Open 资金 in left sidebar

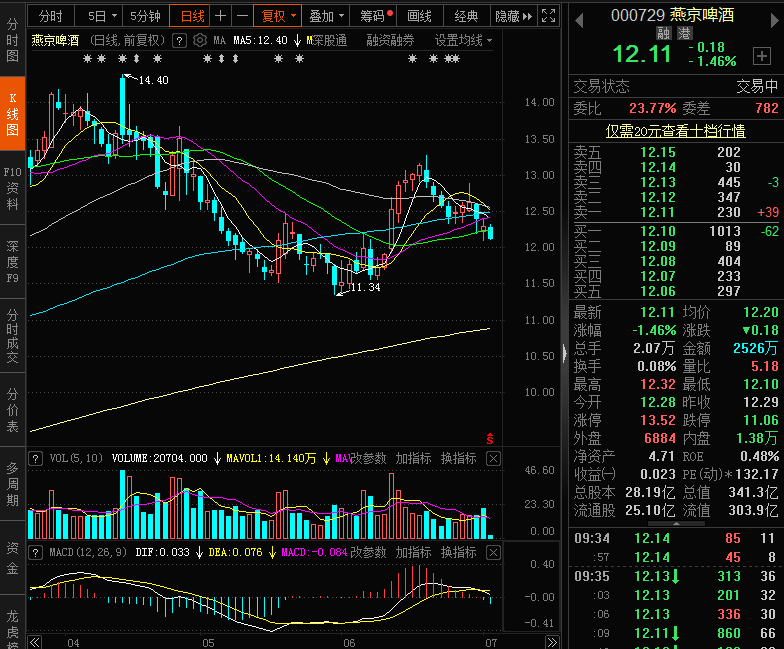click(x=12, y=558)
